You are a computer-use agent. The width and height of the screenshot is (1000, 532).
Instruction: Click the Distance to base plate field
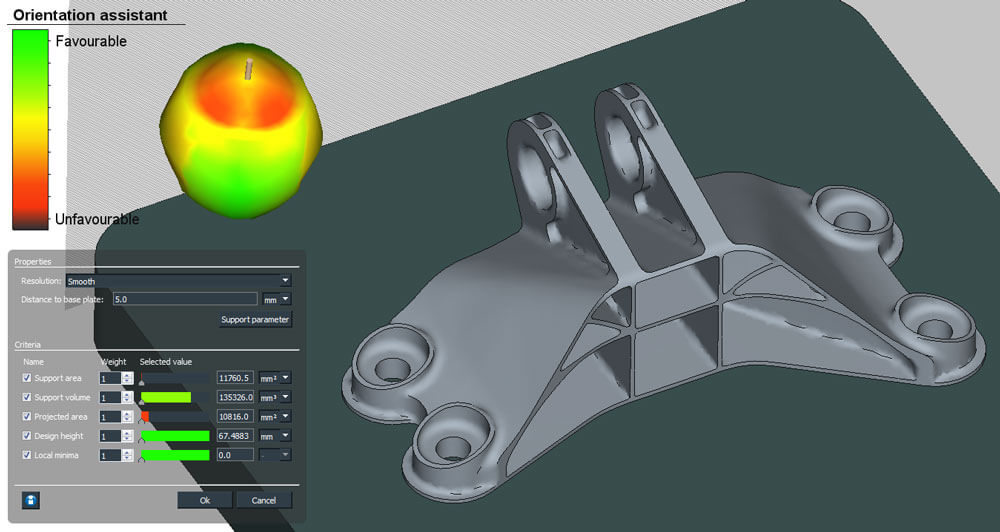click(x=185, y=299)
